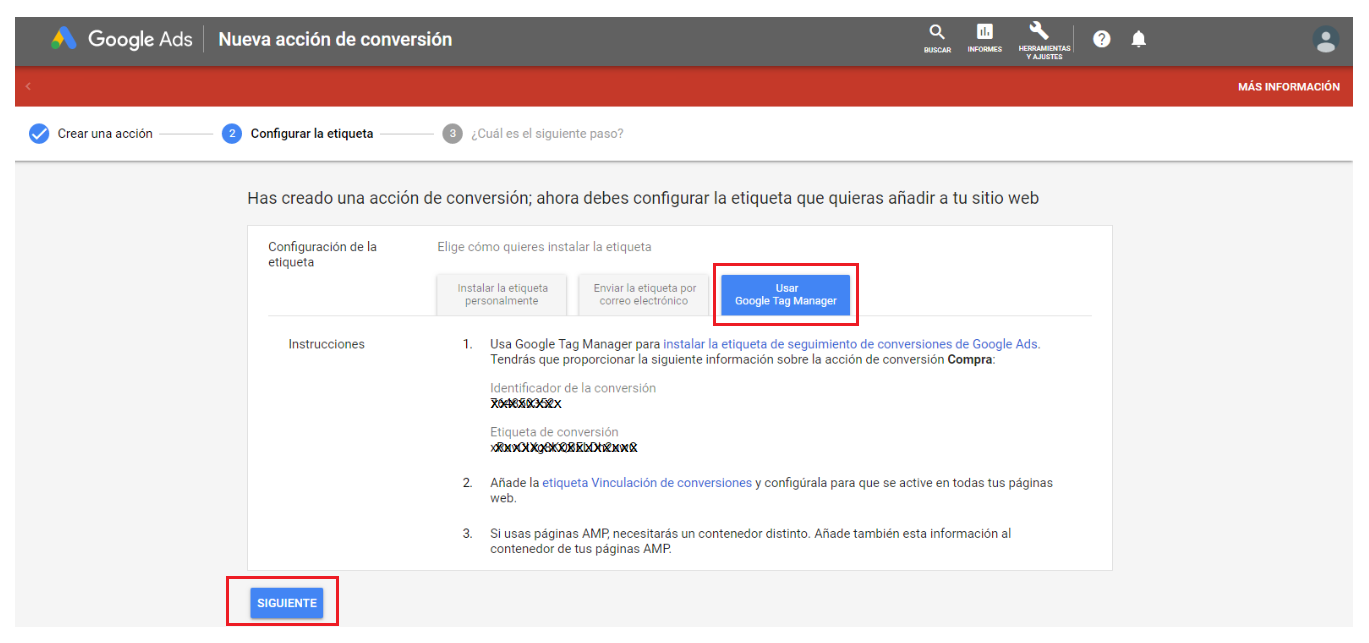This screenshot has width=1369, height=643.
Task: Select Enviar la etiqueta por correo electrónico tab
Action: tap(644, 294)
